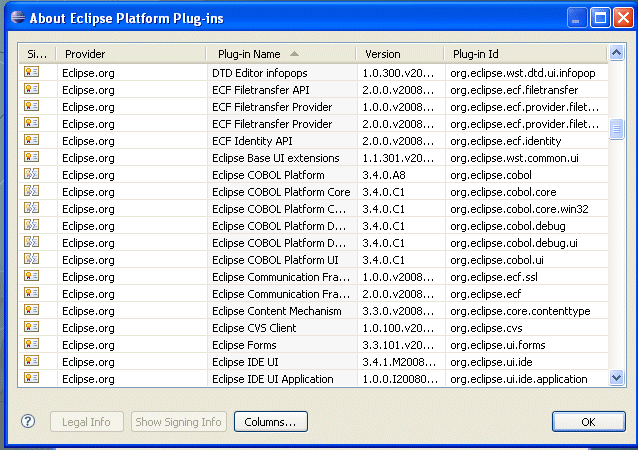Click signed icon for Eclipse IDE UI Application
638x450 pixels.
31,378
